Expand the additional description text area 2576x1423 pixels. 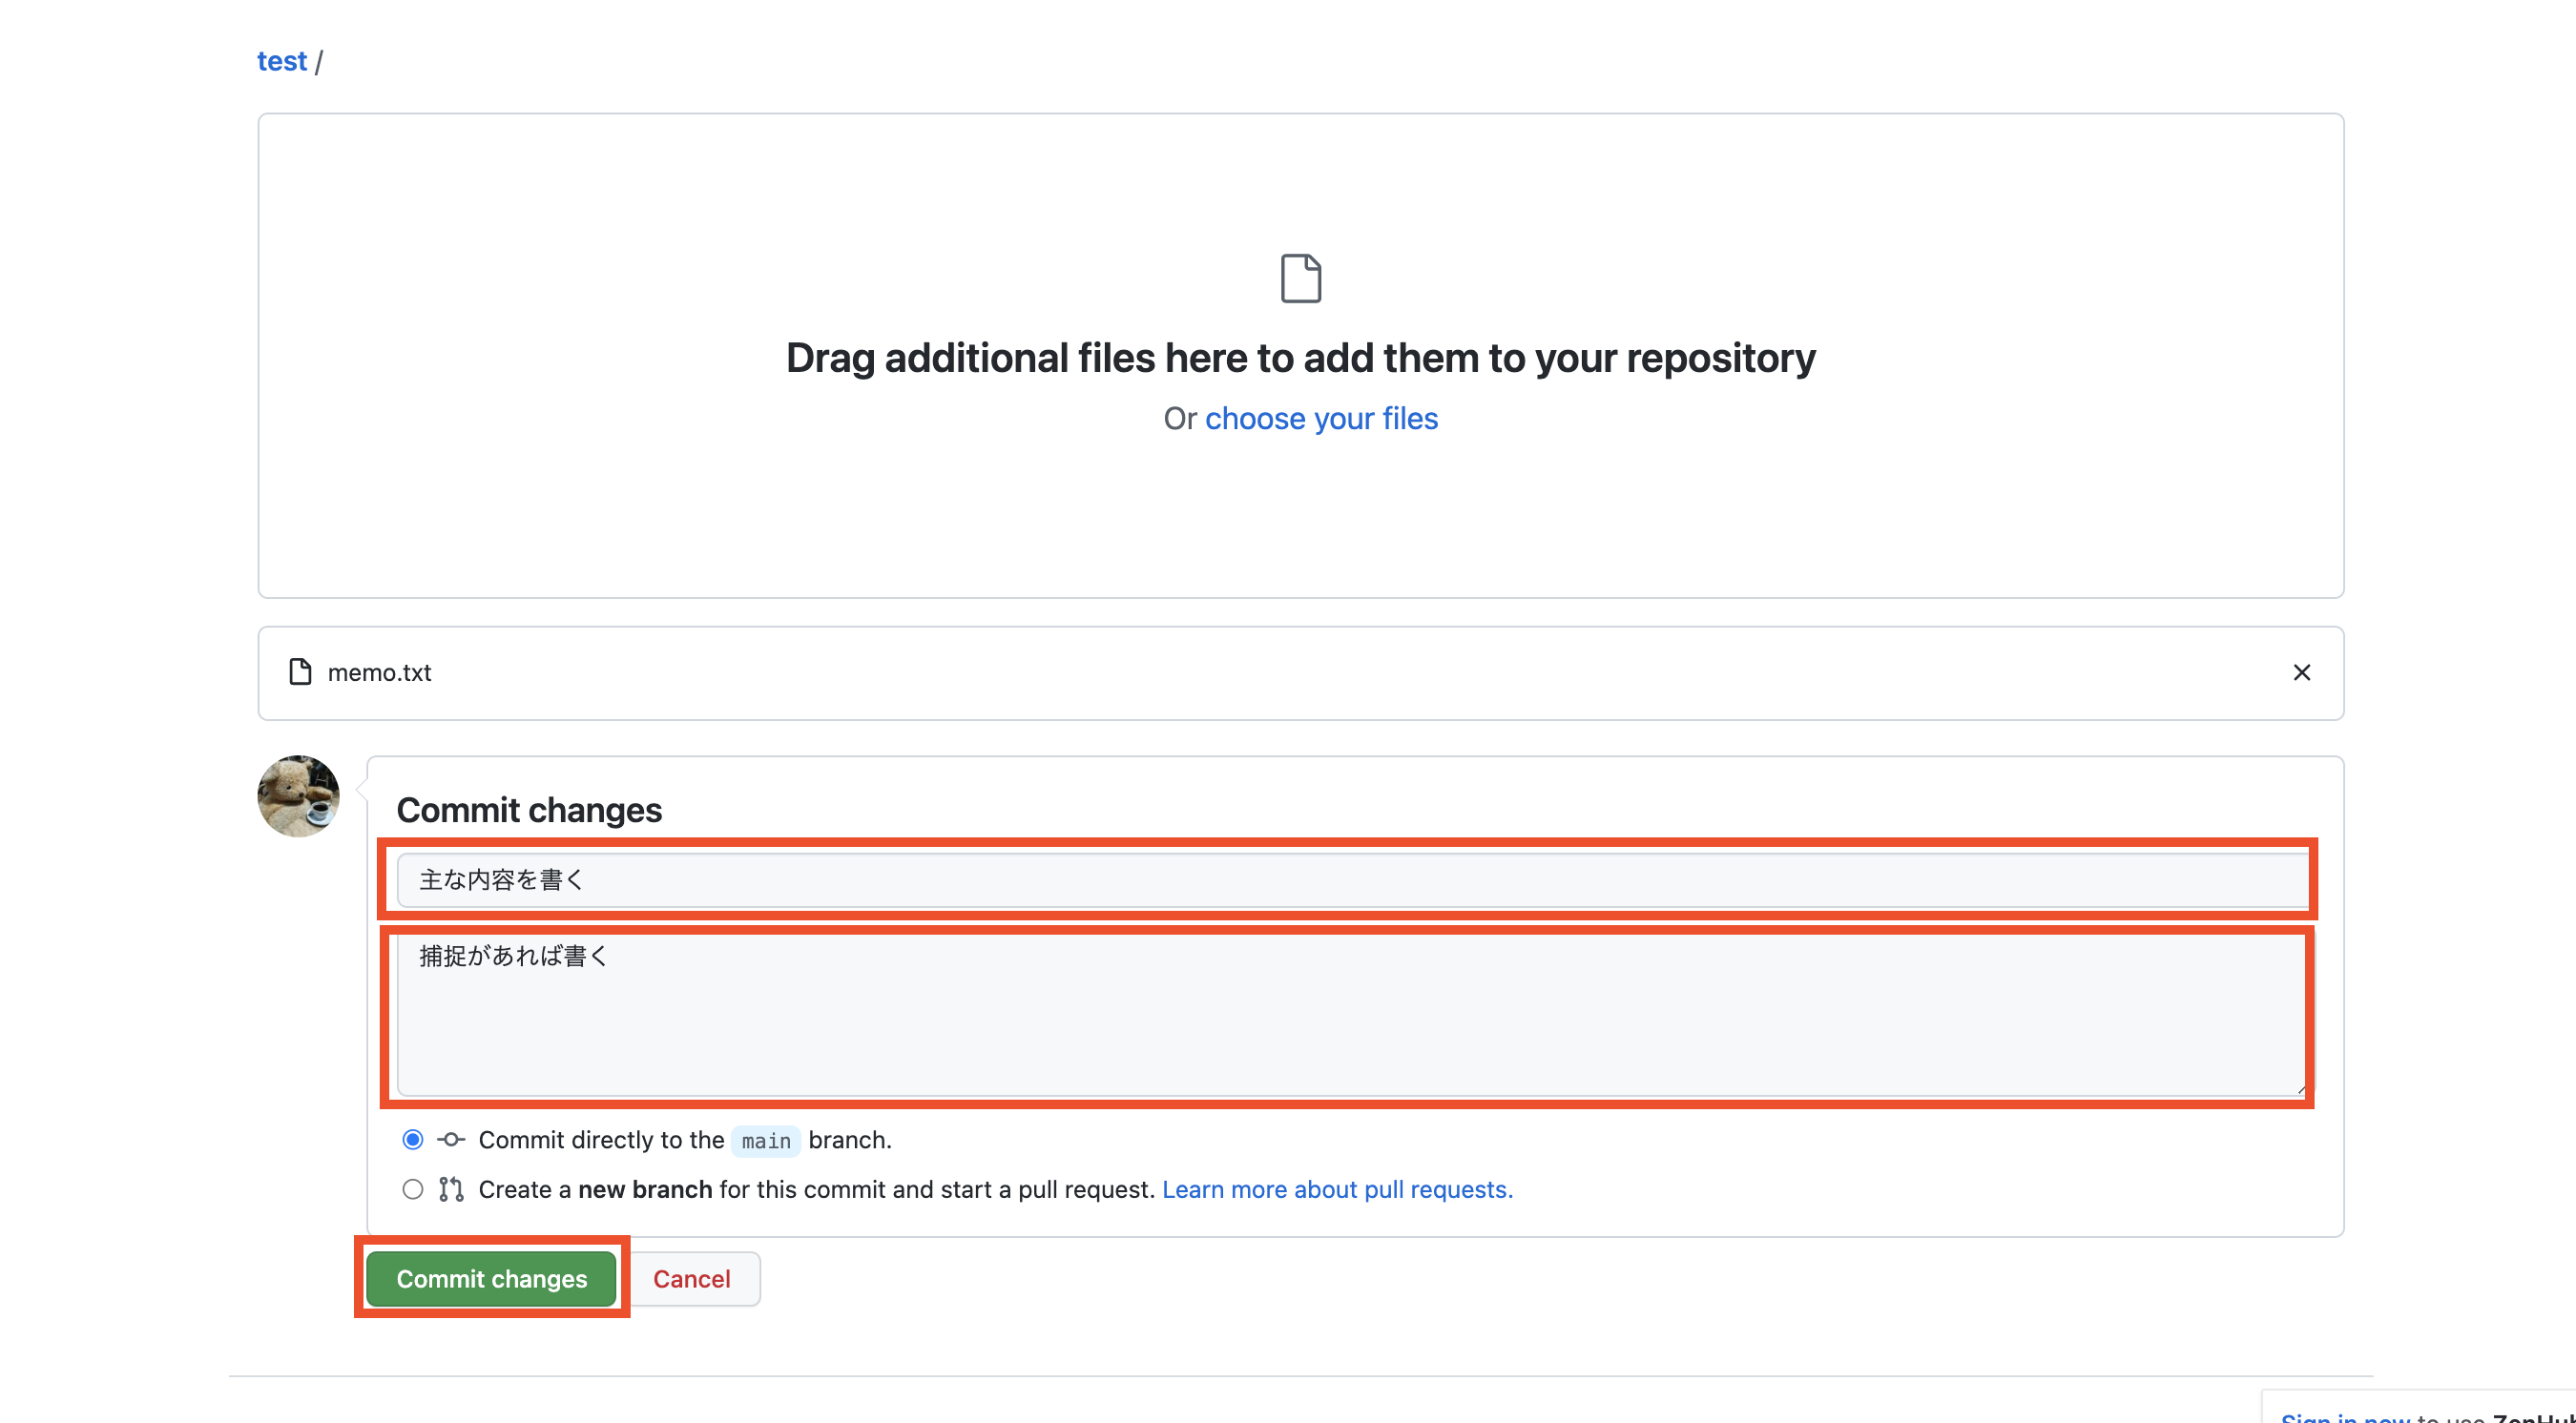(x=2296, y=1088)
